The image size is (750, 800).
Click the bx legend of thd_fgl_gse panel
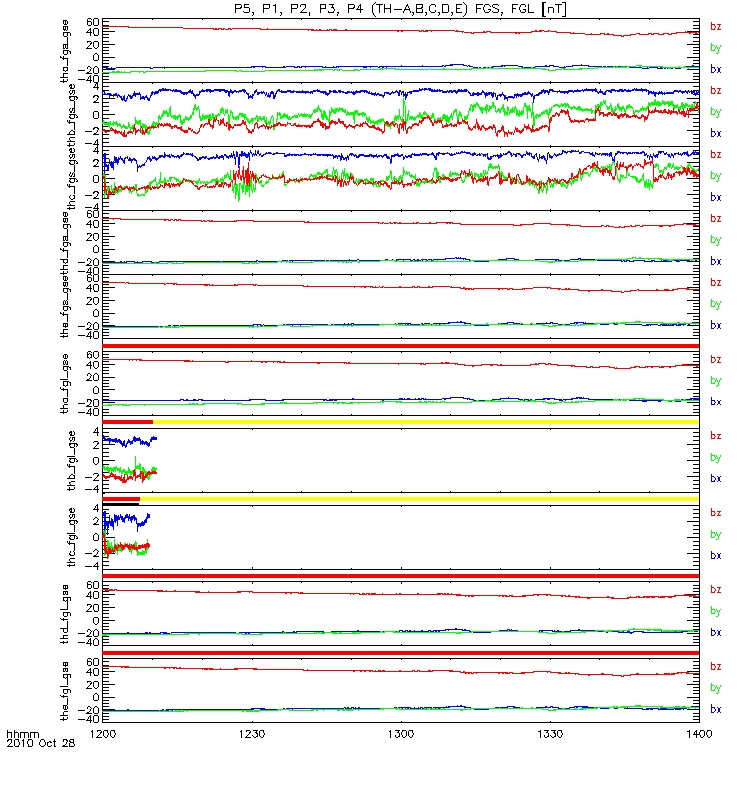[716, 633]
